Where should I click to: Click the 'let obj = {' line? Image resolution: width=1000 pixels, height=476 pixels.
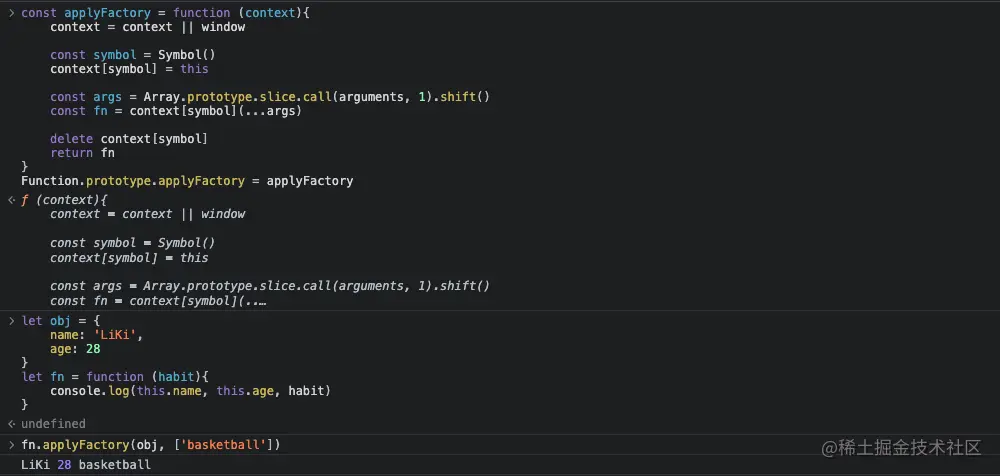tap(61, 320)
